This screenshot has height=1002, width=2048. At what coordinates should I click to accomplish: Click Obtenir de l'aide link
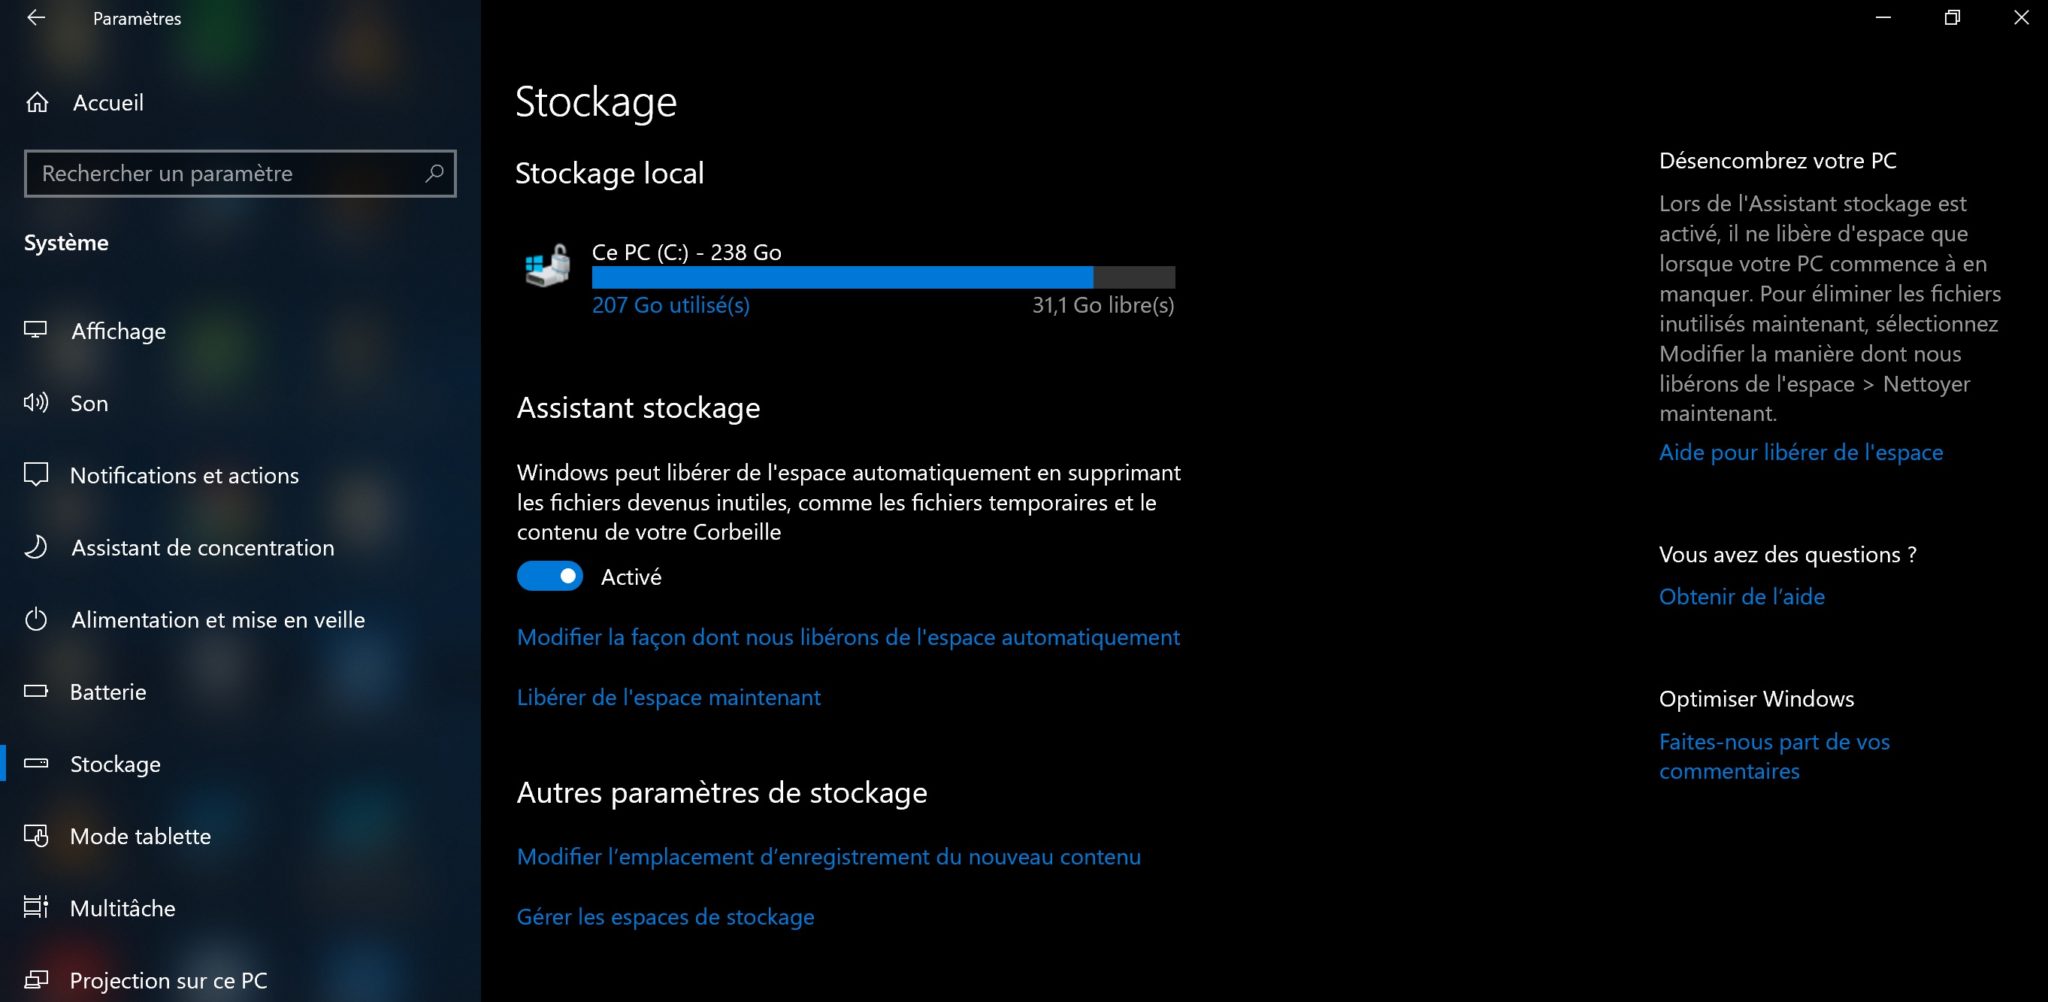pos(1741,597)
